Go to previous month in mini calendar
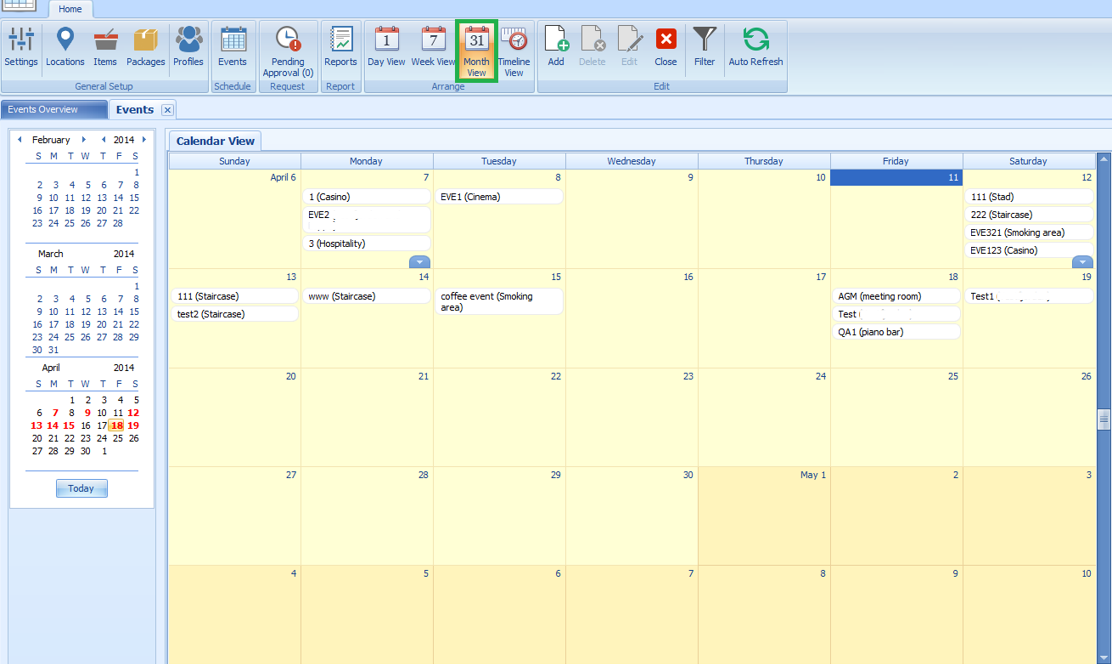1112x664 pixels. click(x=19, y=139)
